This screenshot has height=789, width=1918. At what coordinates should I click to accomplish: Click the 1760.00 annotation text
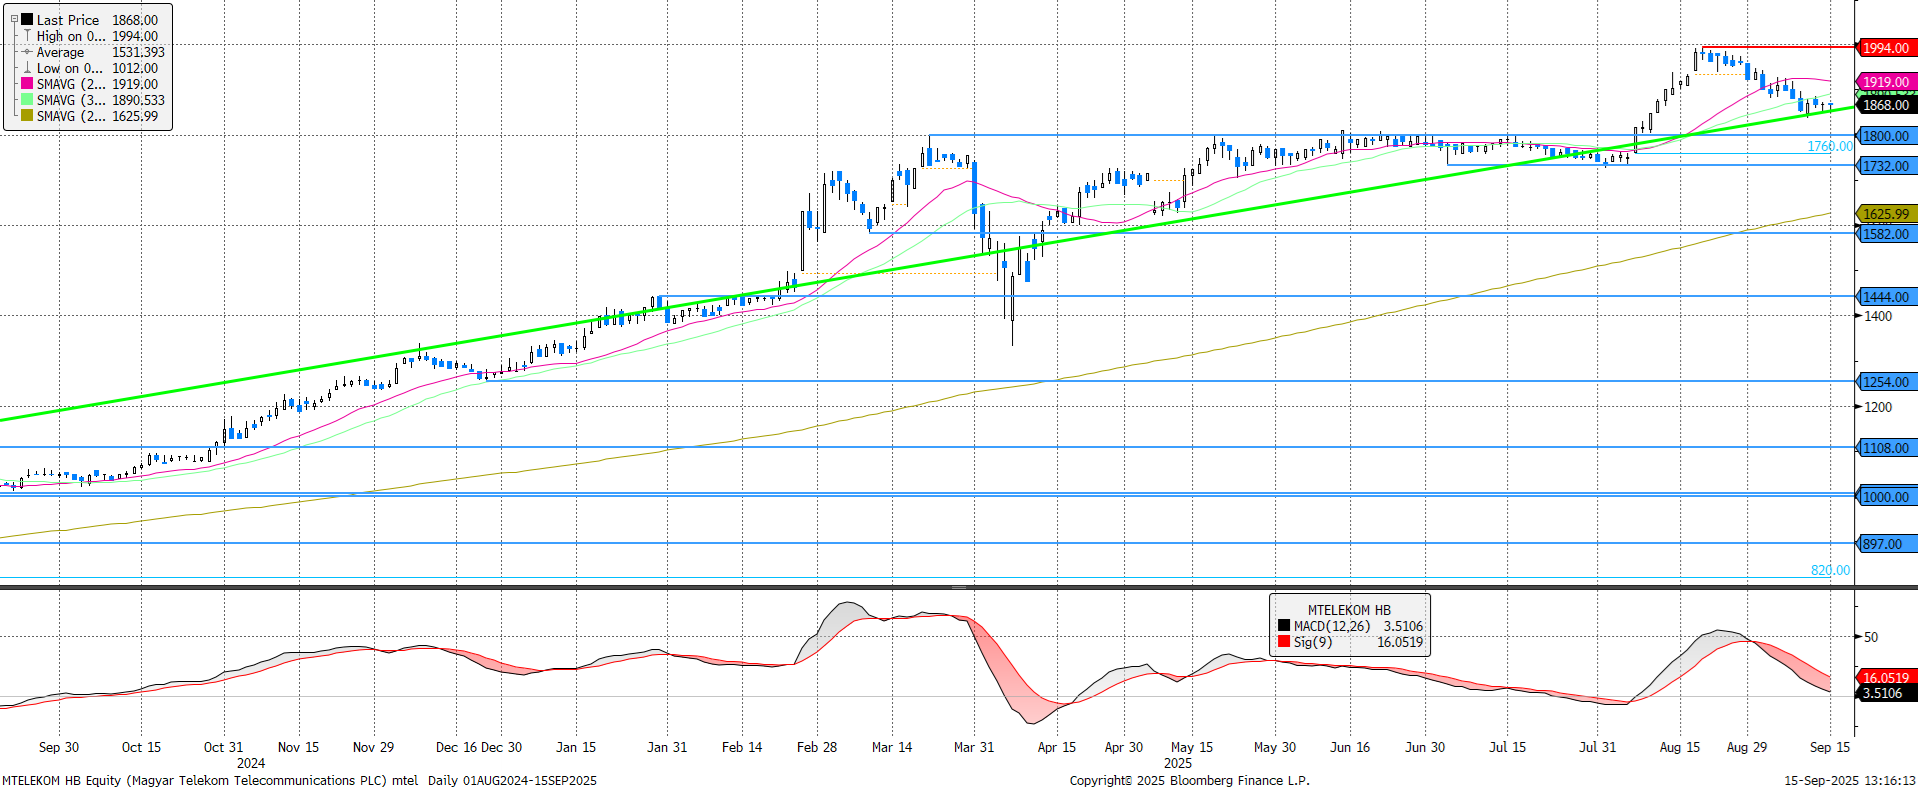click(1830, 146)
